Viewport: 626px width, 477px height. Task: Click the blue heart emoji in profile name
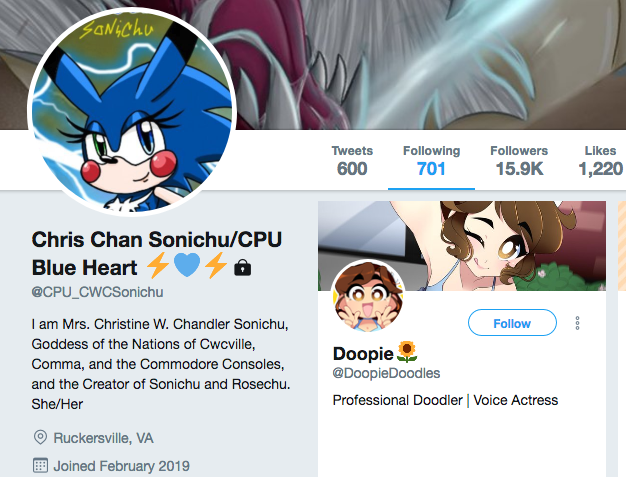[187, 265]
